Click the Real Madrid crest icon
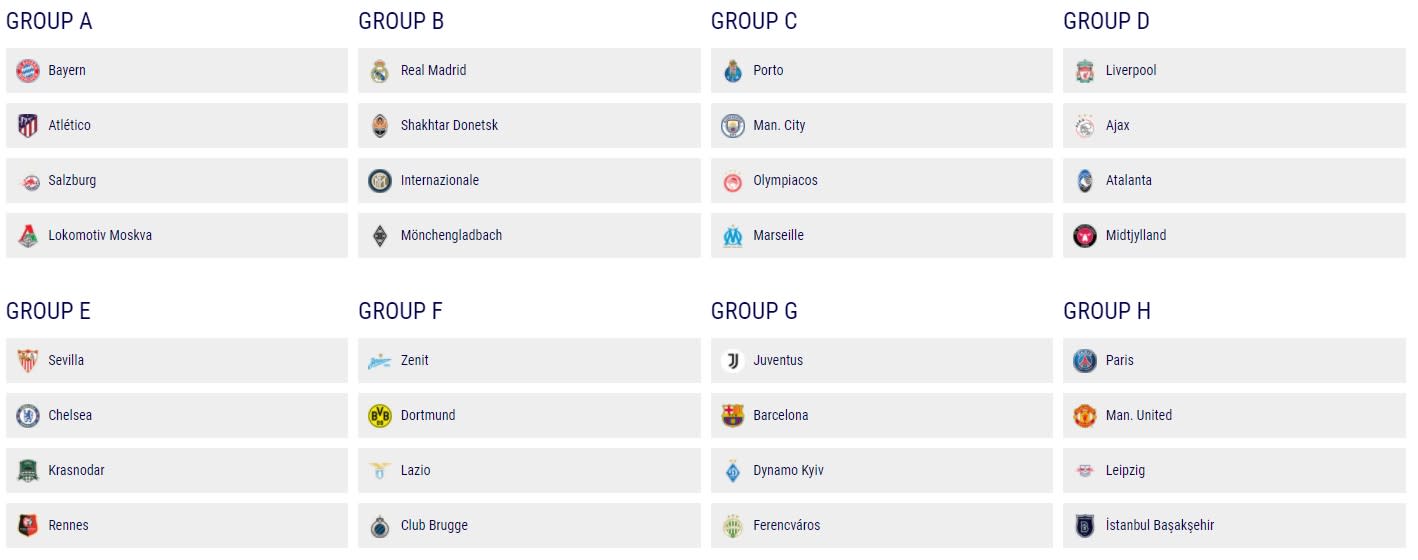This screenshot has width=1418, height=560. [x=380, y=71]
